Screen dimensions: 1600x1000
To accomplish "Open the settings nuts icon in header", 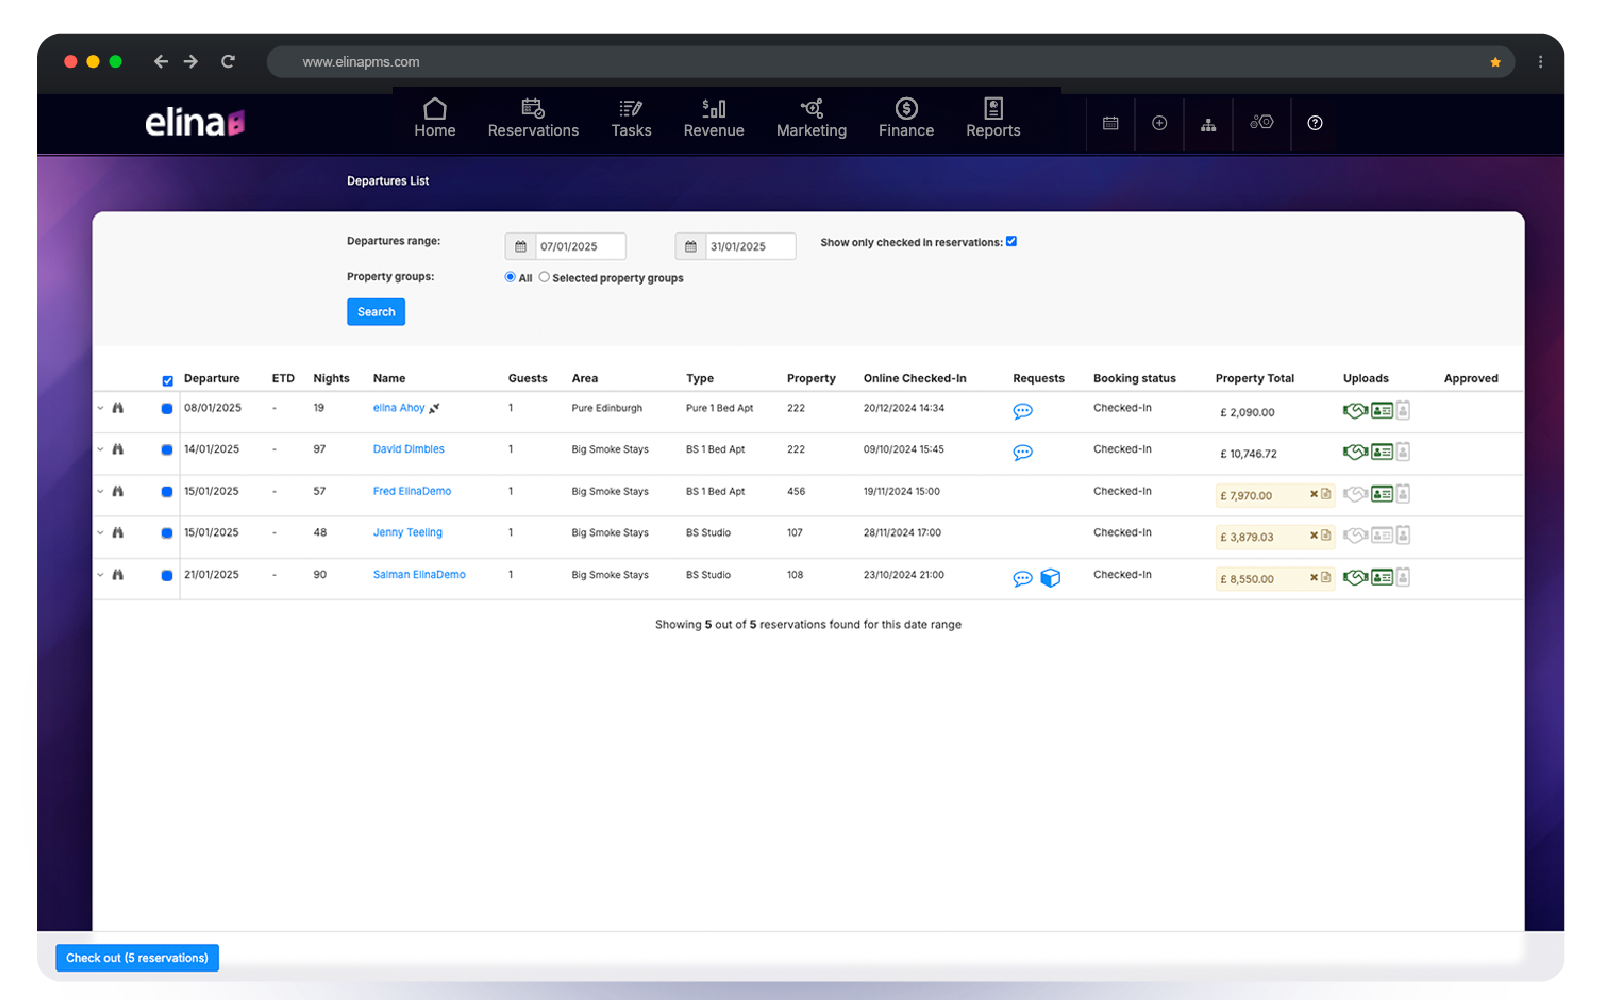I will point(1261,122).
